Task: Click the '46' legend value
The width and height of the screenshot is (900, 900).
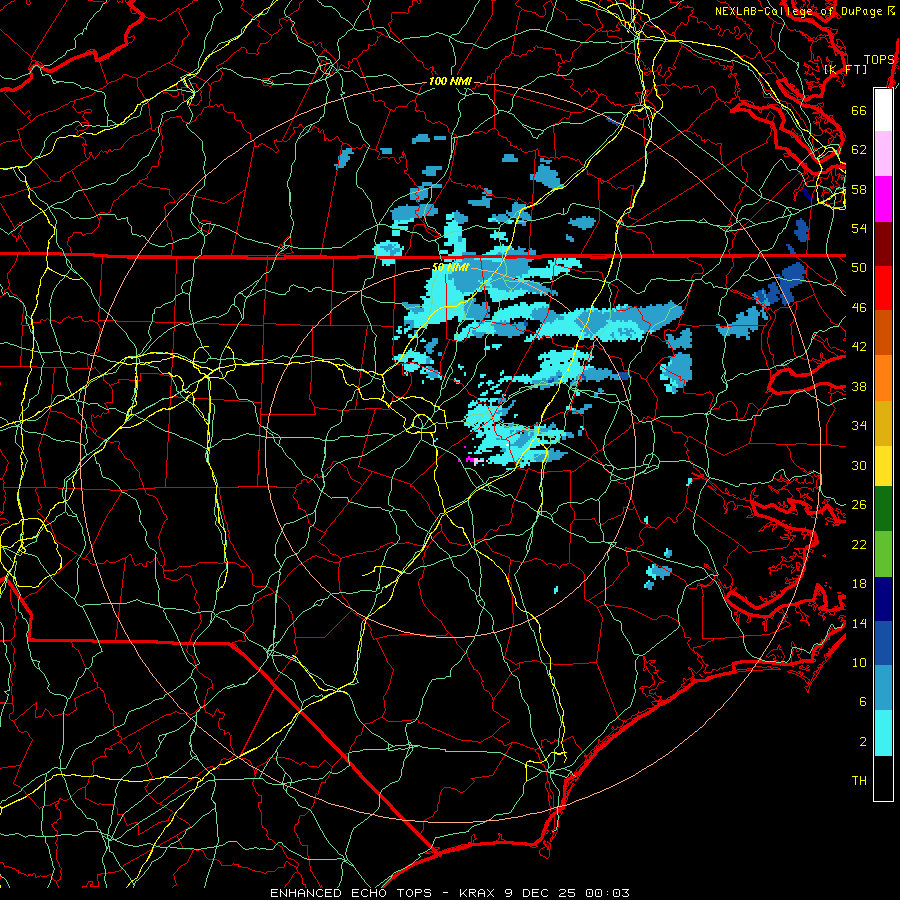Action: coord(859,308)
